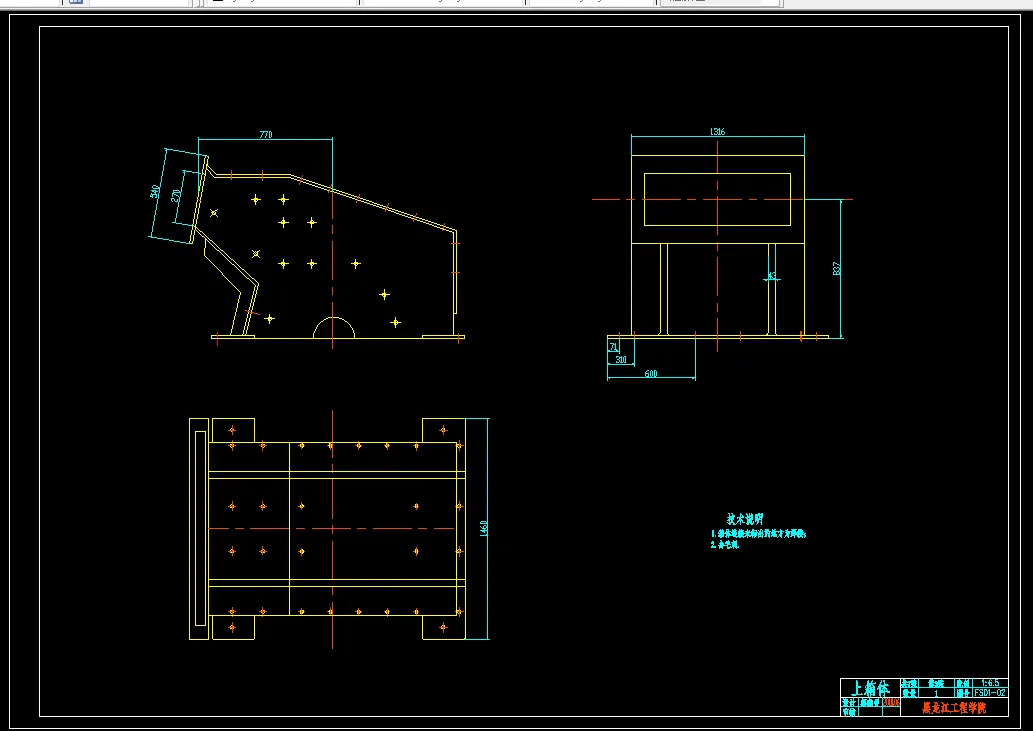
Task: Click the 310 dimension text
Action: pos(621,360)
